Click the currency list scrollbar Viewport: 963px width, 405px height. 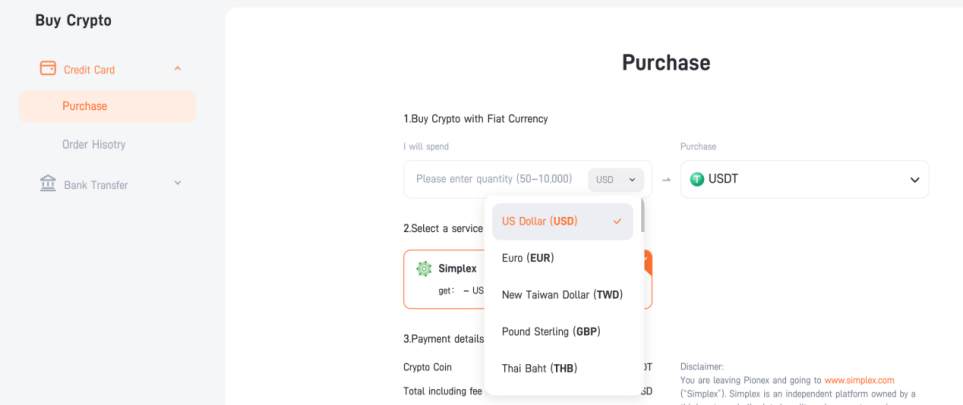pyautogui.click(x=642, y=215)
